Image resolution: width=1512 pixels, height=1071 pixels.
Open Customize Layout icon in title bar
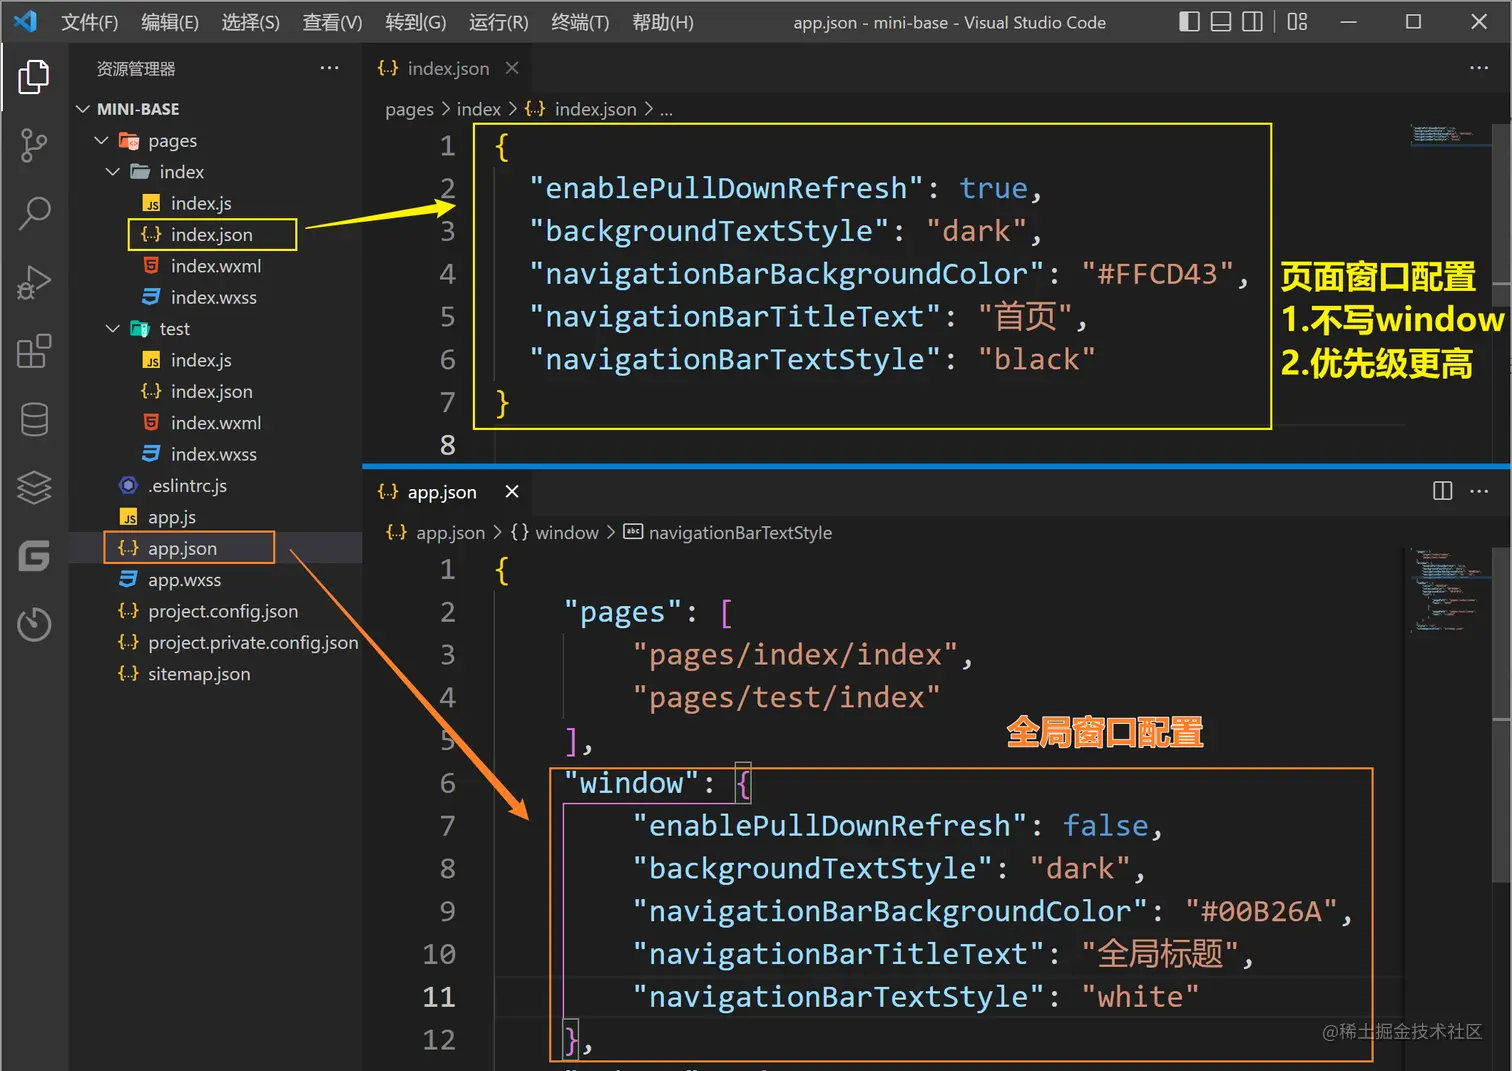(x=1297, y=22)
